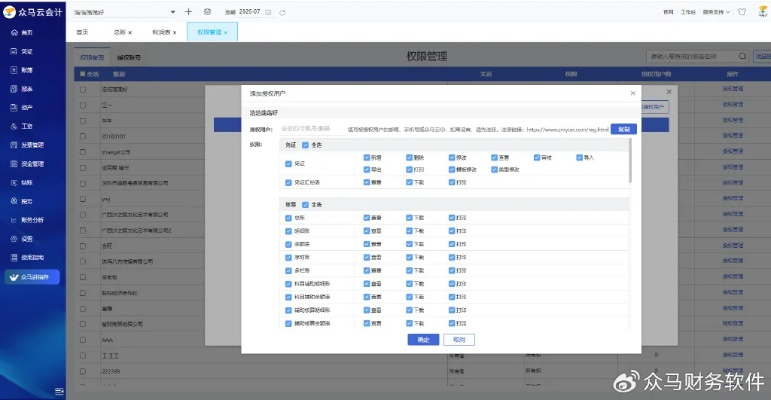Click the 众马云会计 logo
The height and width of the screenshot is (400, 771).
(33, 12)
